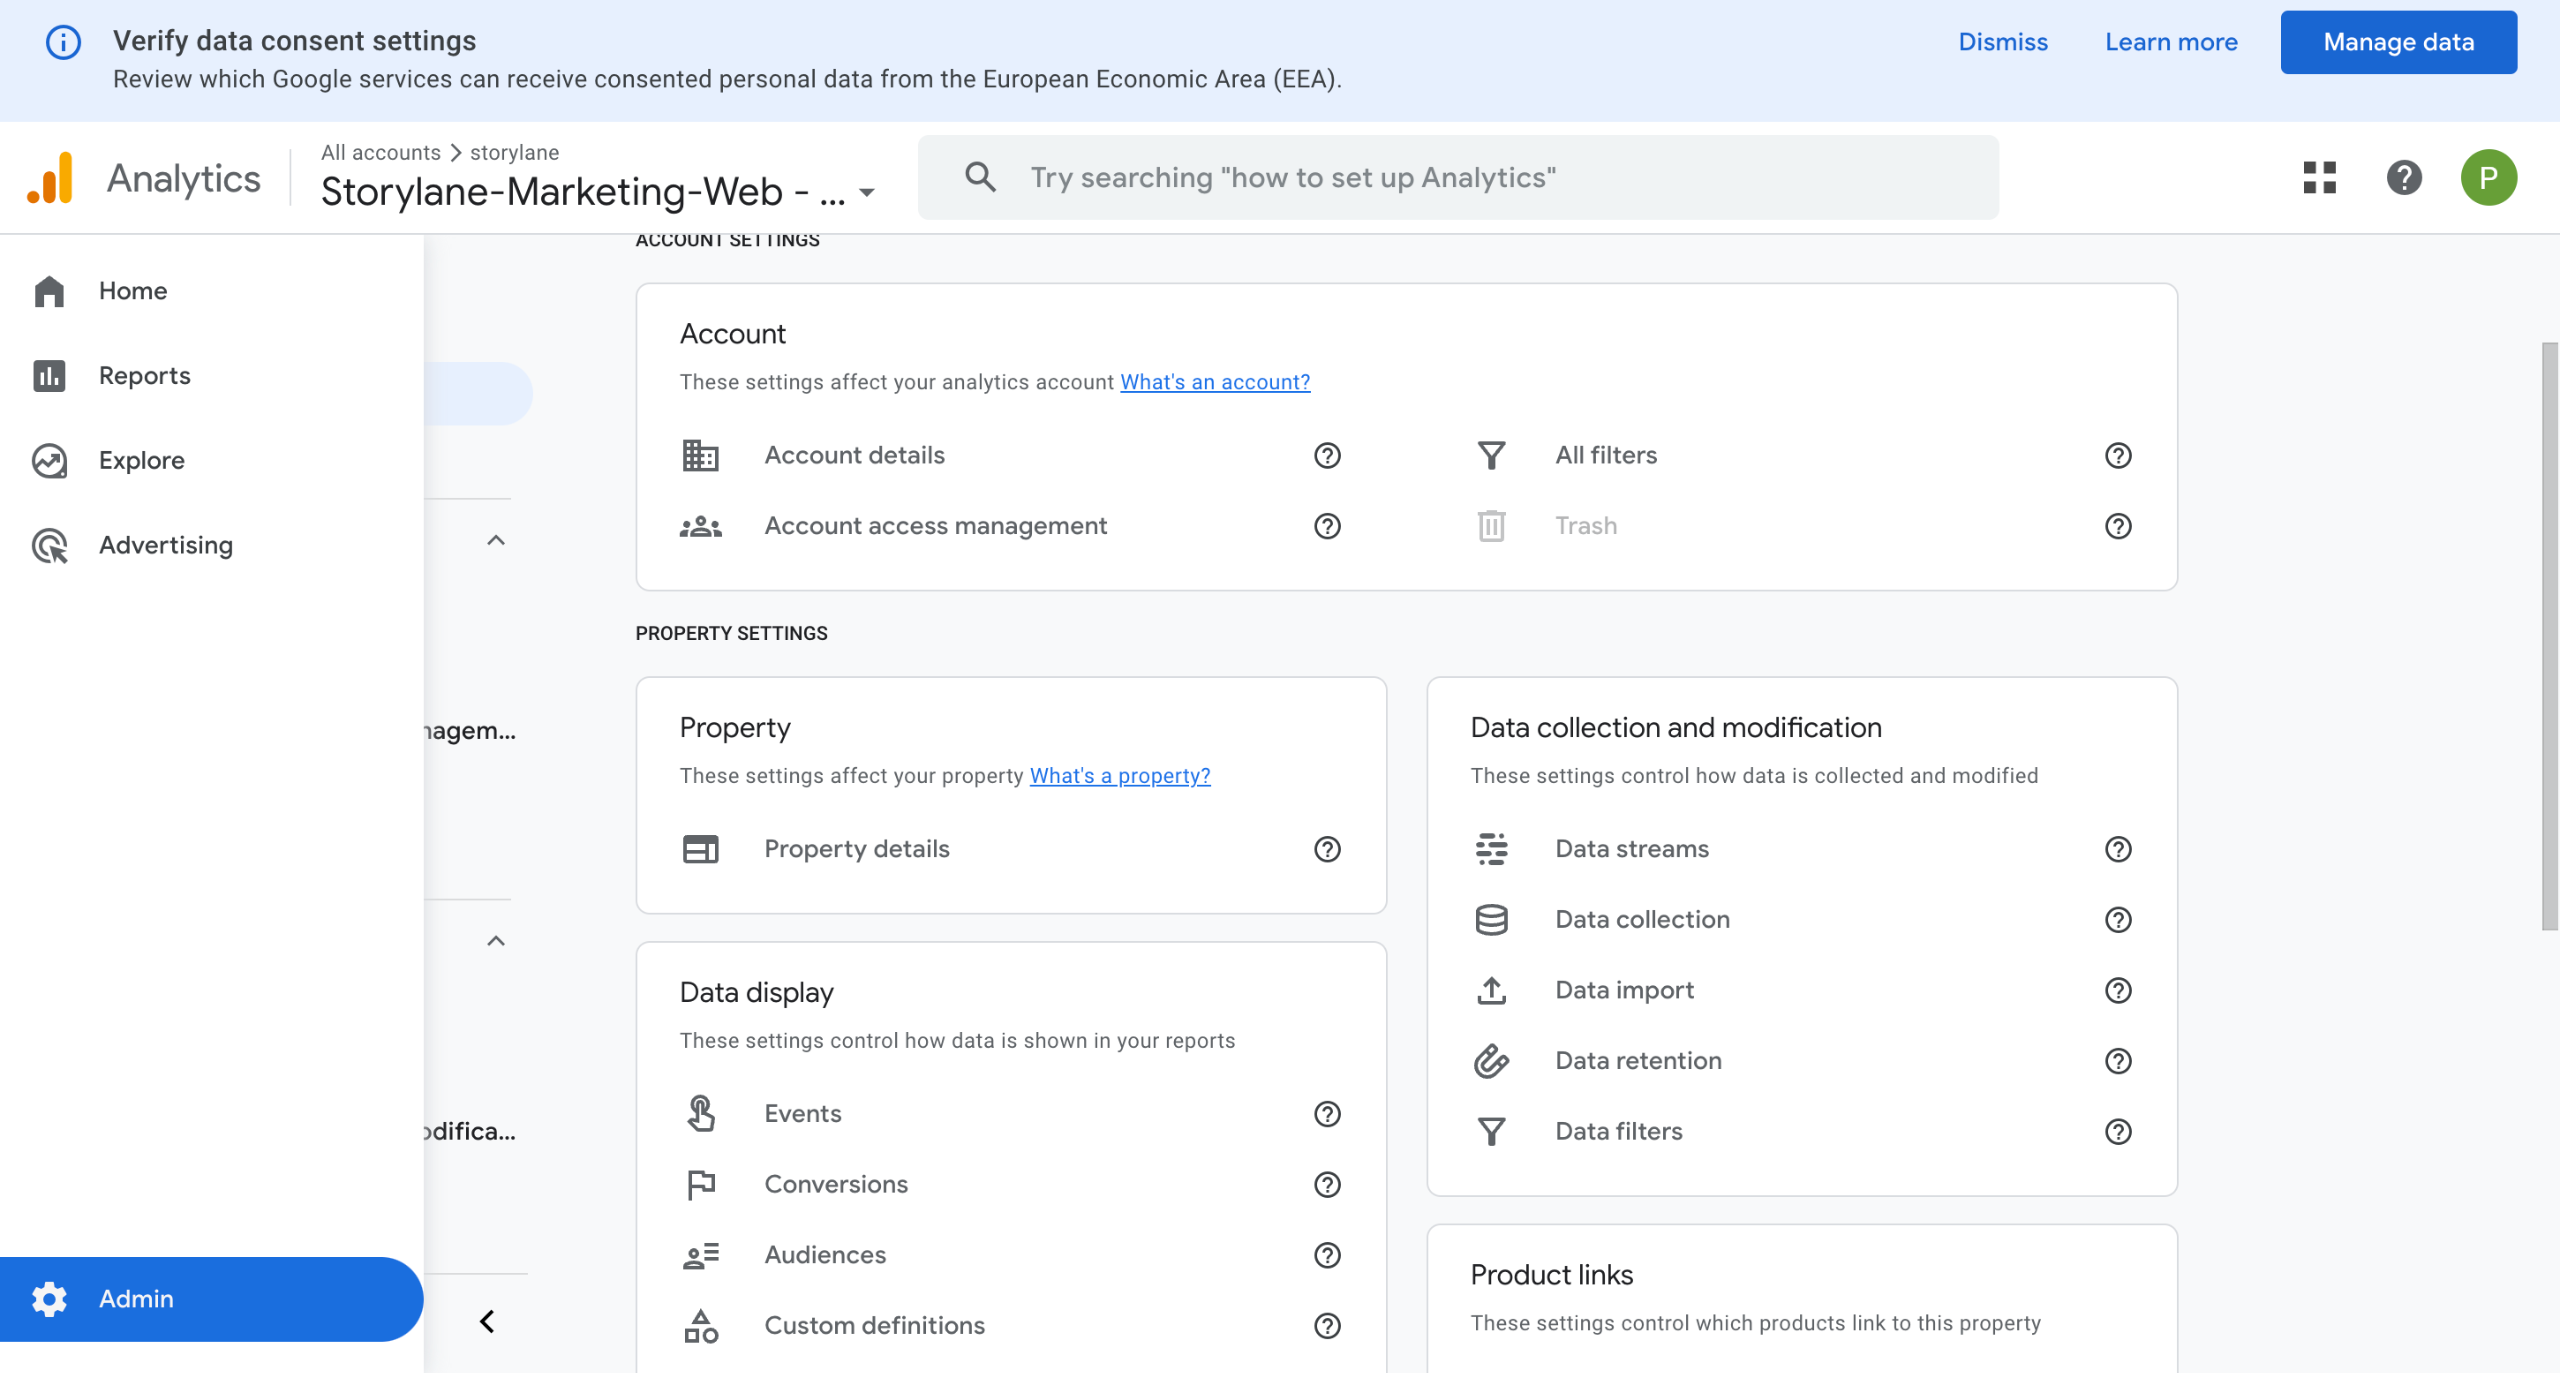Screen dimensions: 2560x1373
Task: Open help for Property details
Action: tap(1327, 849)
